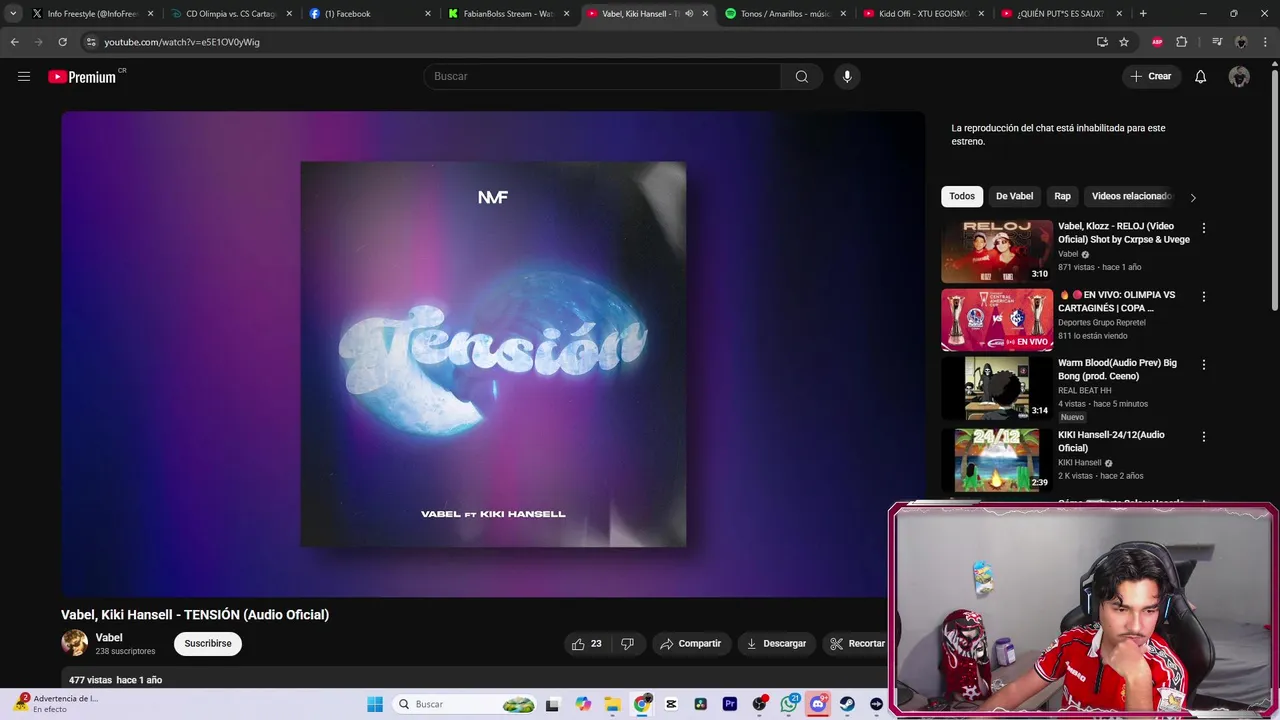Bookmark this page with star icon
The height and width of the screenshot is (720, 1280).
point(1124,42)
